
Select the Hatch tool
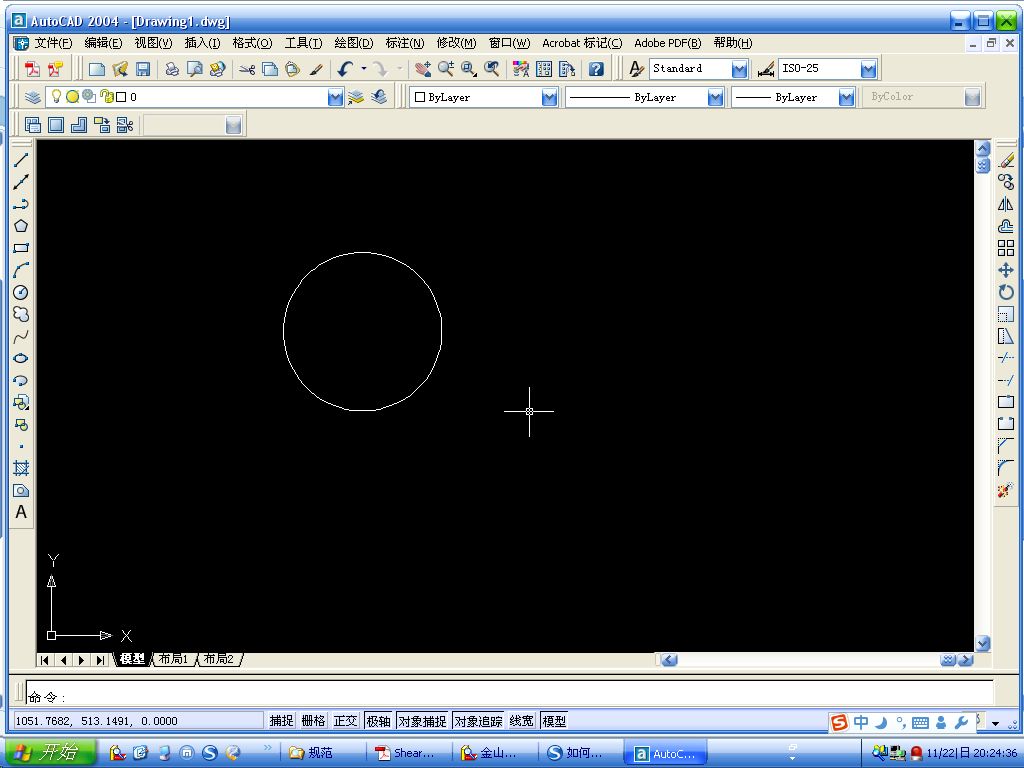tap(21, 468)
